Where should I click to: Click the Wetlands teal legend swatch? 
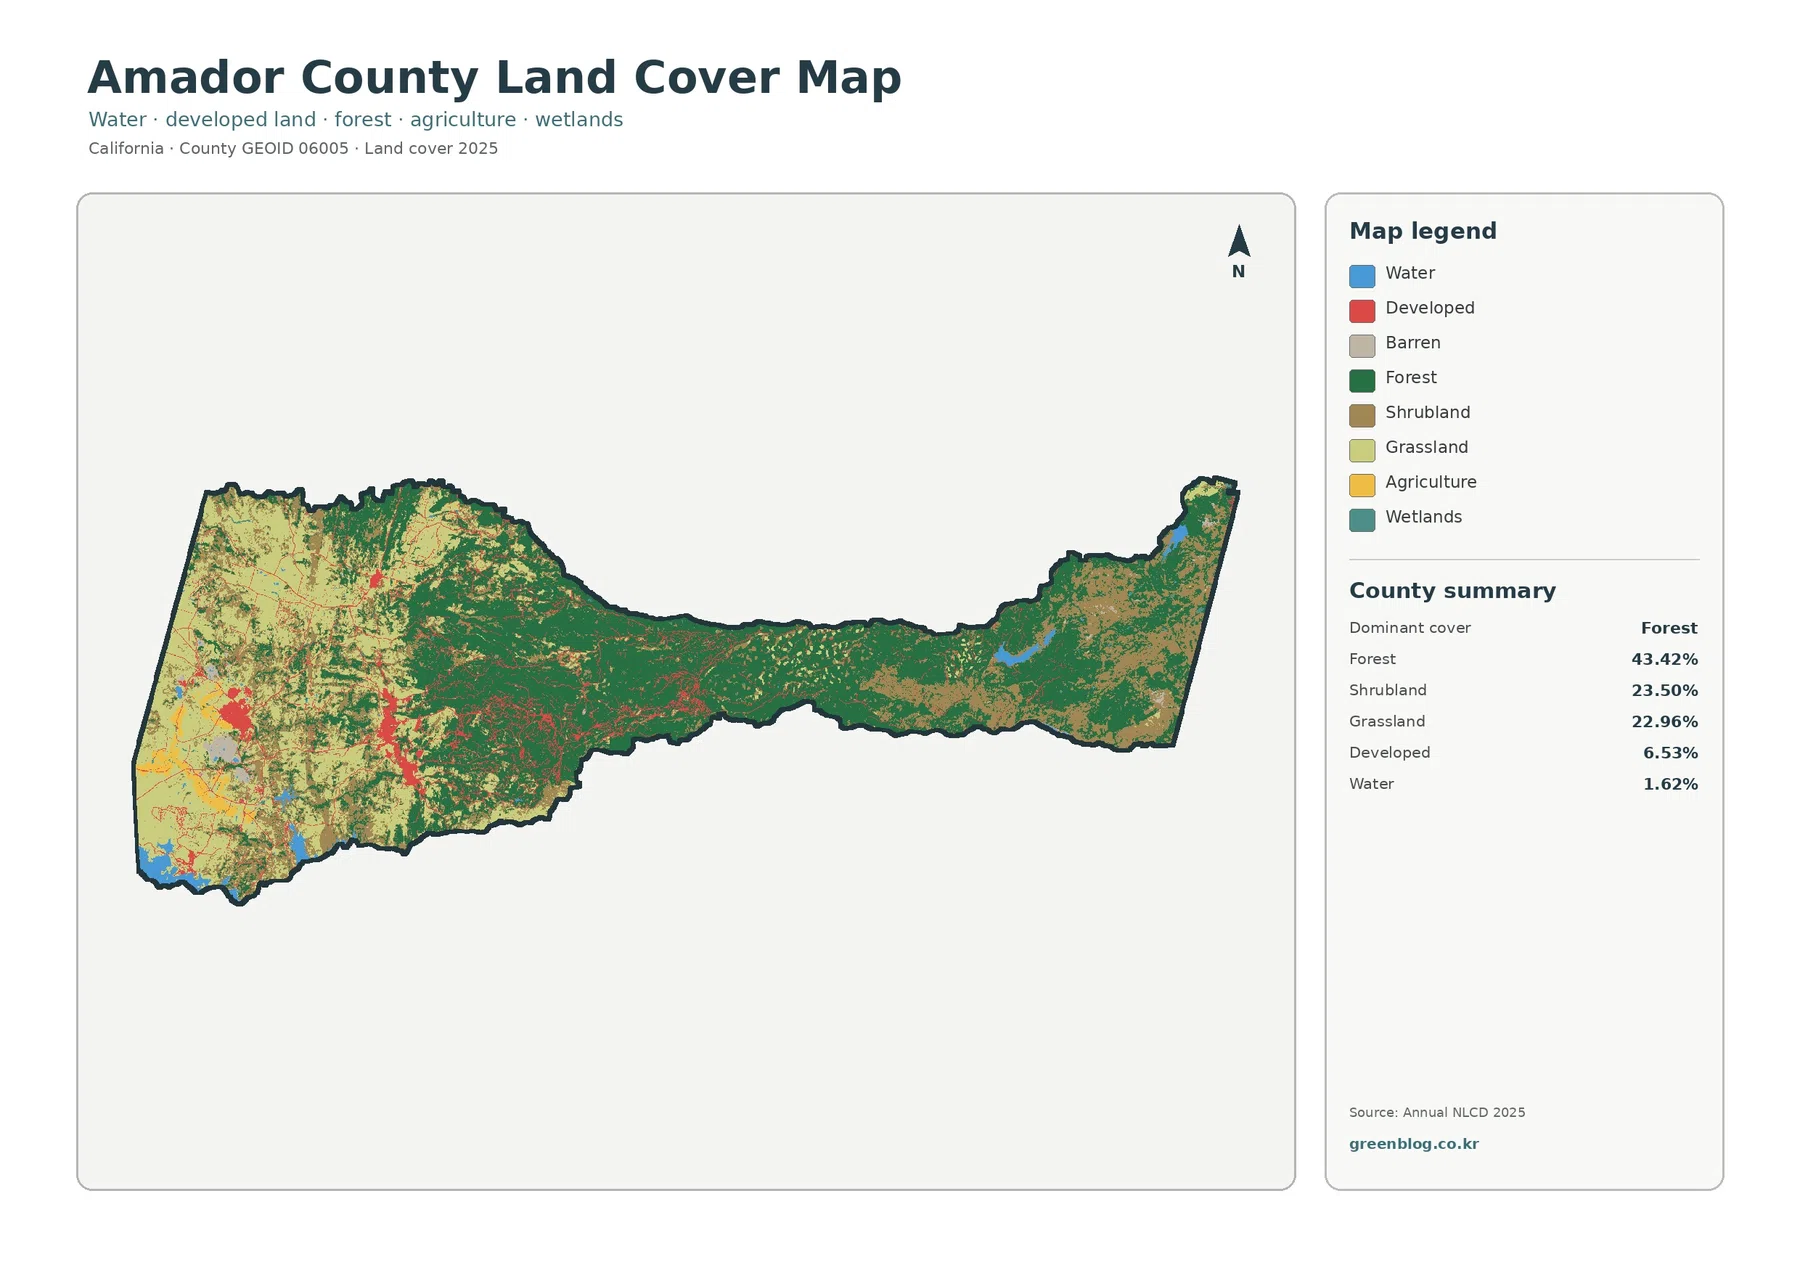point(1362,520)
